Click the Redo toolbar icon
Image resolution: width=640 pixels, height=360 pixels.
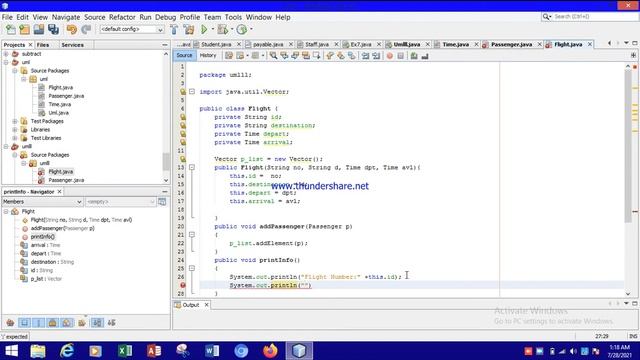coord(86,29)
